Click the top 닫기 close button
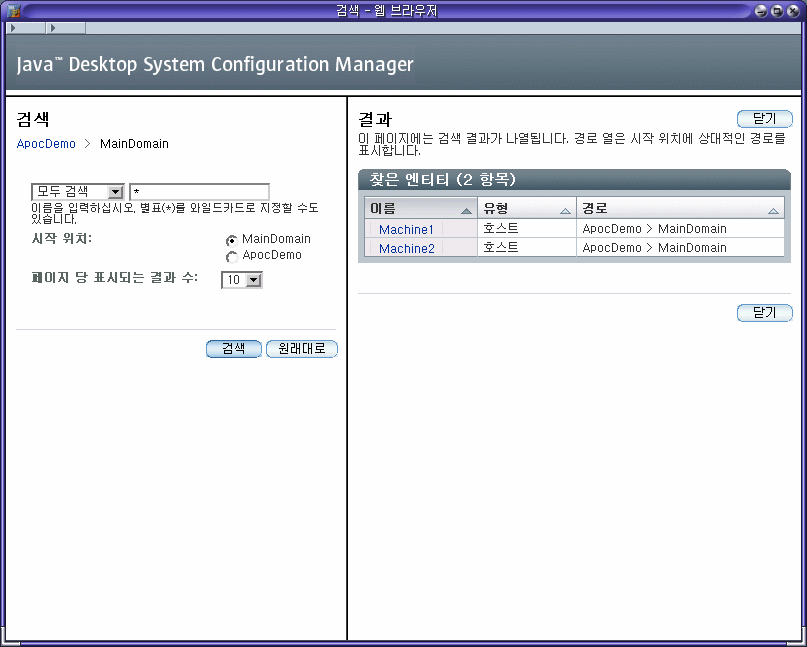Screen dimensions: 807x647 [x=764, y=118]
